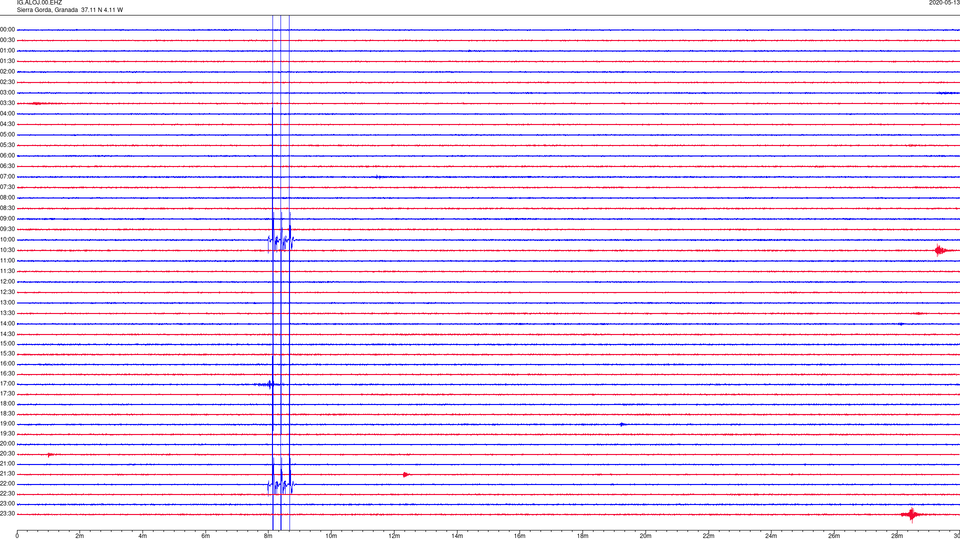Click the 04:00 time label
The height and width of the screenshot is (540, 960).
coord(7,114)
